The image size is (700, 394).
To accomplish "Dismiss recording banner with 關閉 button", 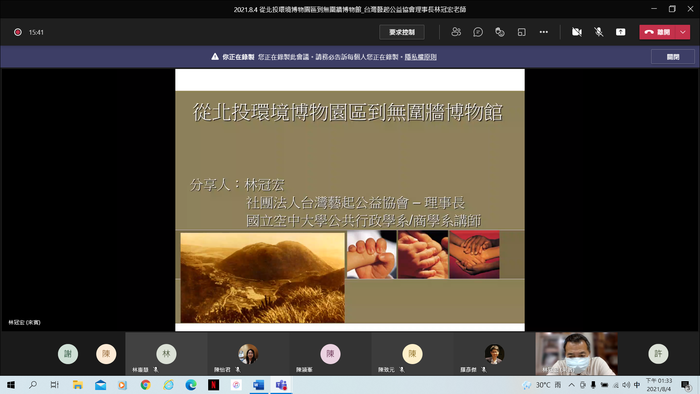I will (673, 57).
